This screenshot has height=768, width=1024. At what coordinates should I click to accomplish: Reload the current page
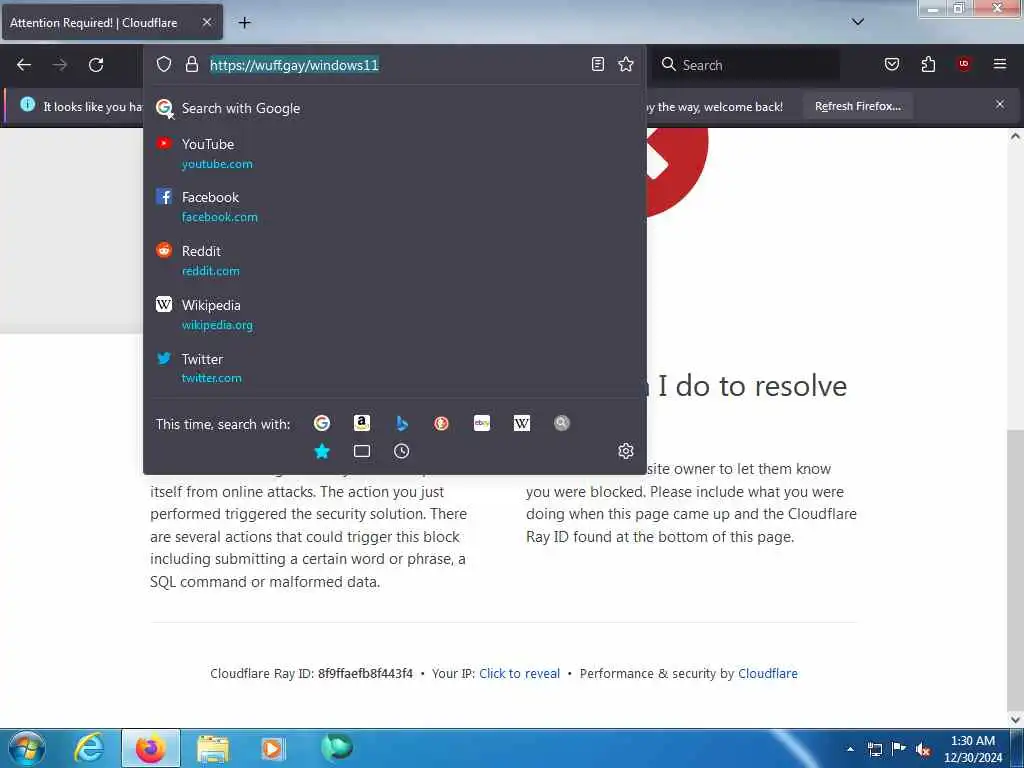(x=96, y=65)
